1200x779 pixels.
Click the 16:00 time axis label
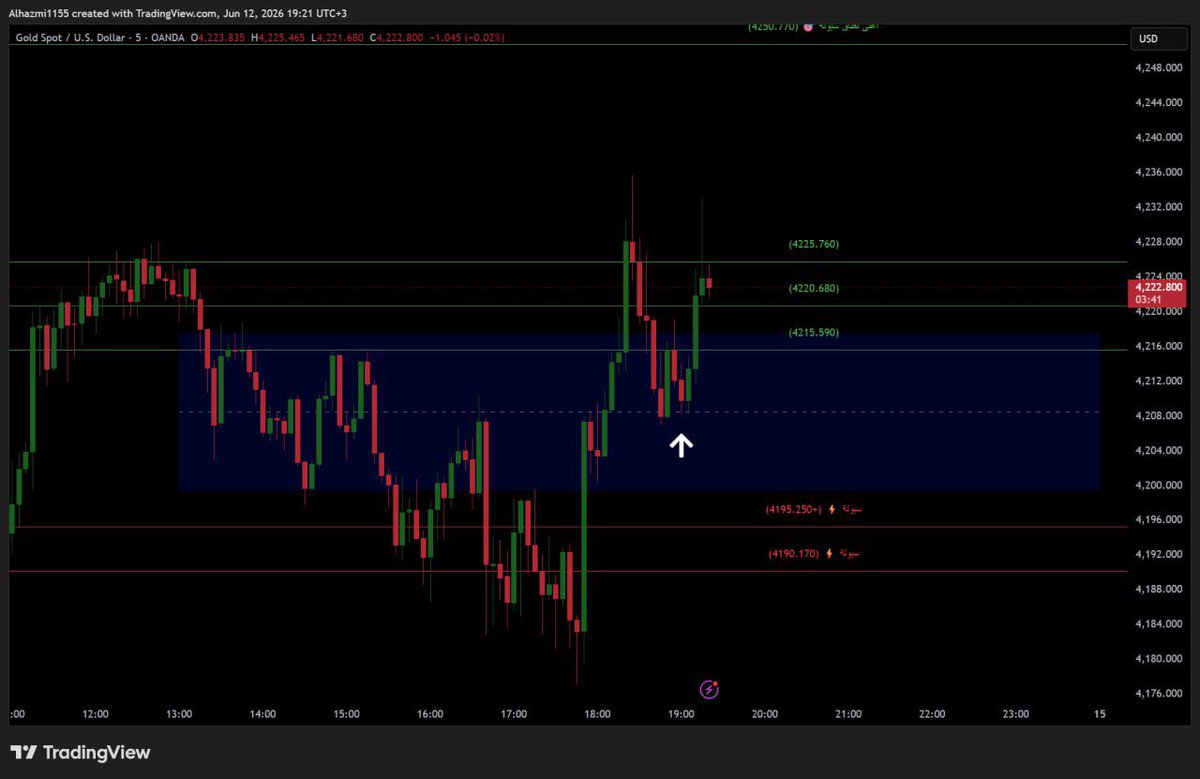point(430,714)
